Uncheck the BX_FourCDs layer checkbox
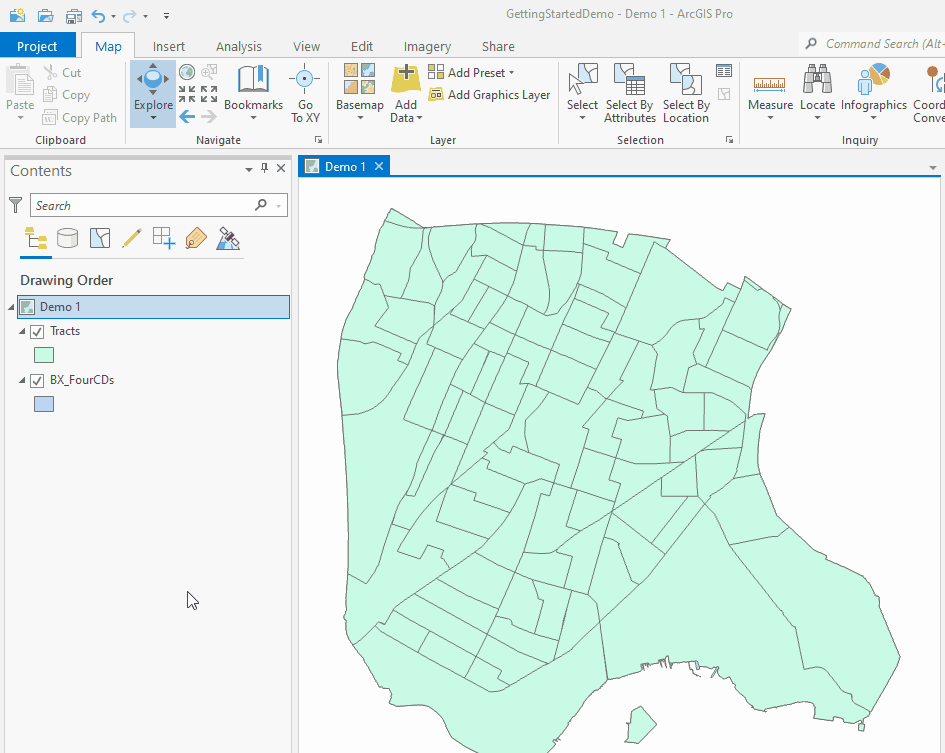945x753 pixels. 37,380
